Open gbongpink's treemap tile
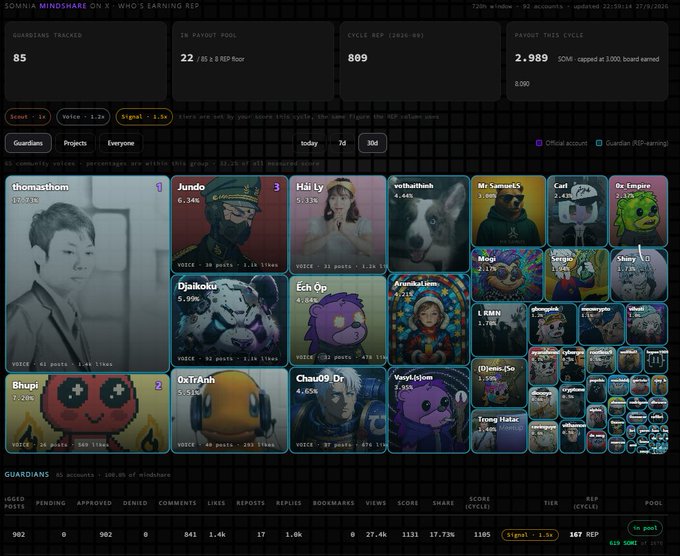Image resolution: width=680 pixels, height=556 pixels. coord(552,324)
